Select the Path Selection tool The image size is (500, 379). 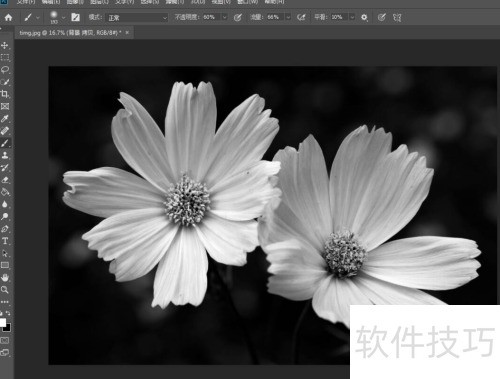5,253
